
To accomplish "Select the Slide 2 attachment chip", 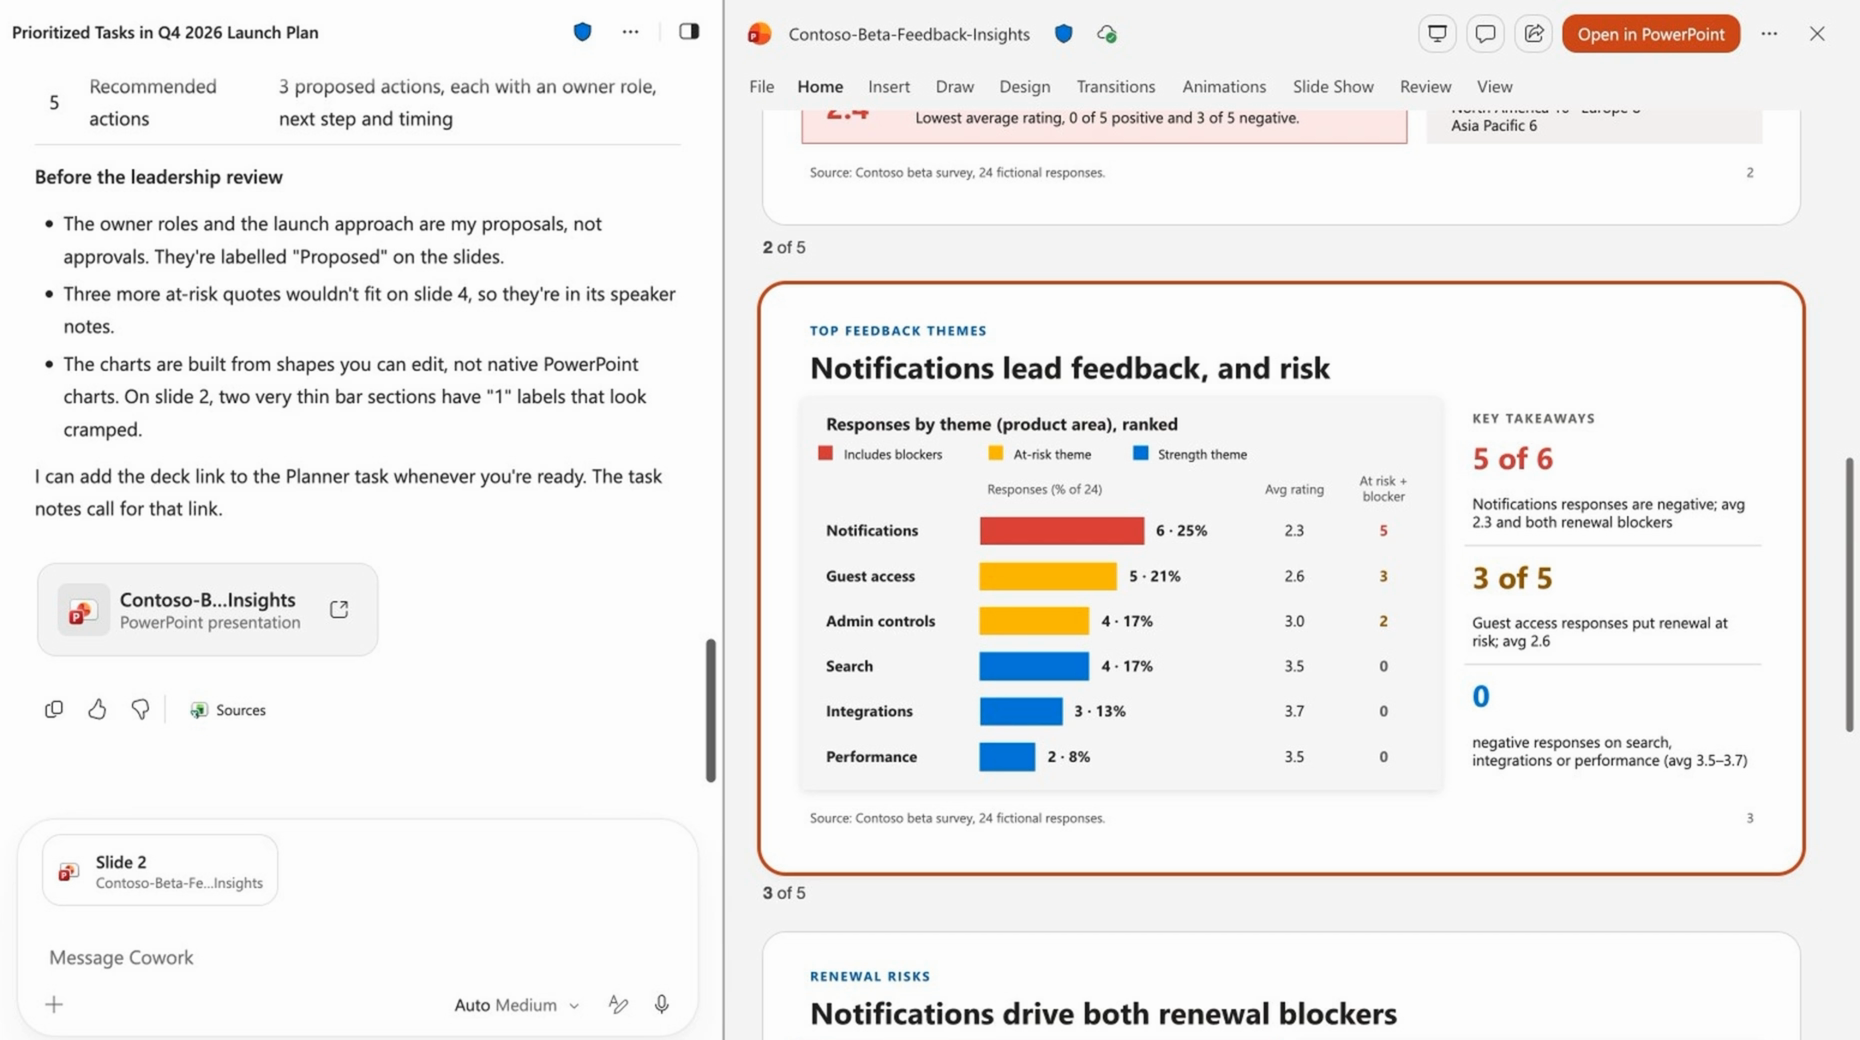I will click(x=160, y=871).
